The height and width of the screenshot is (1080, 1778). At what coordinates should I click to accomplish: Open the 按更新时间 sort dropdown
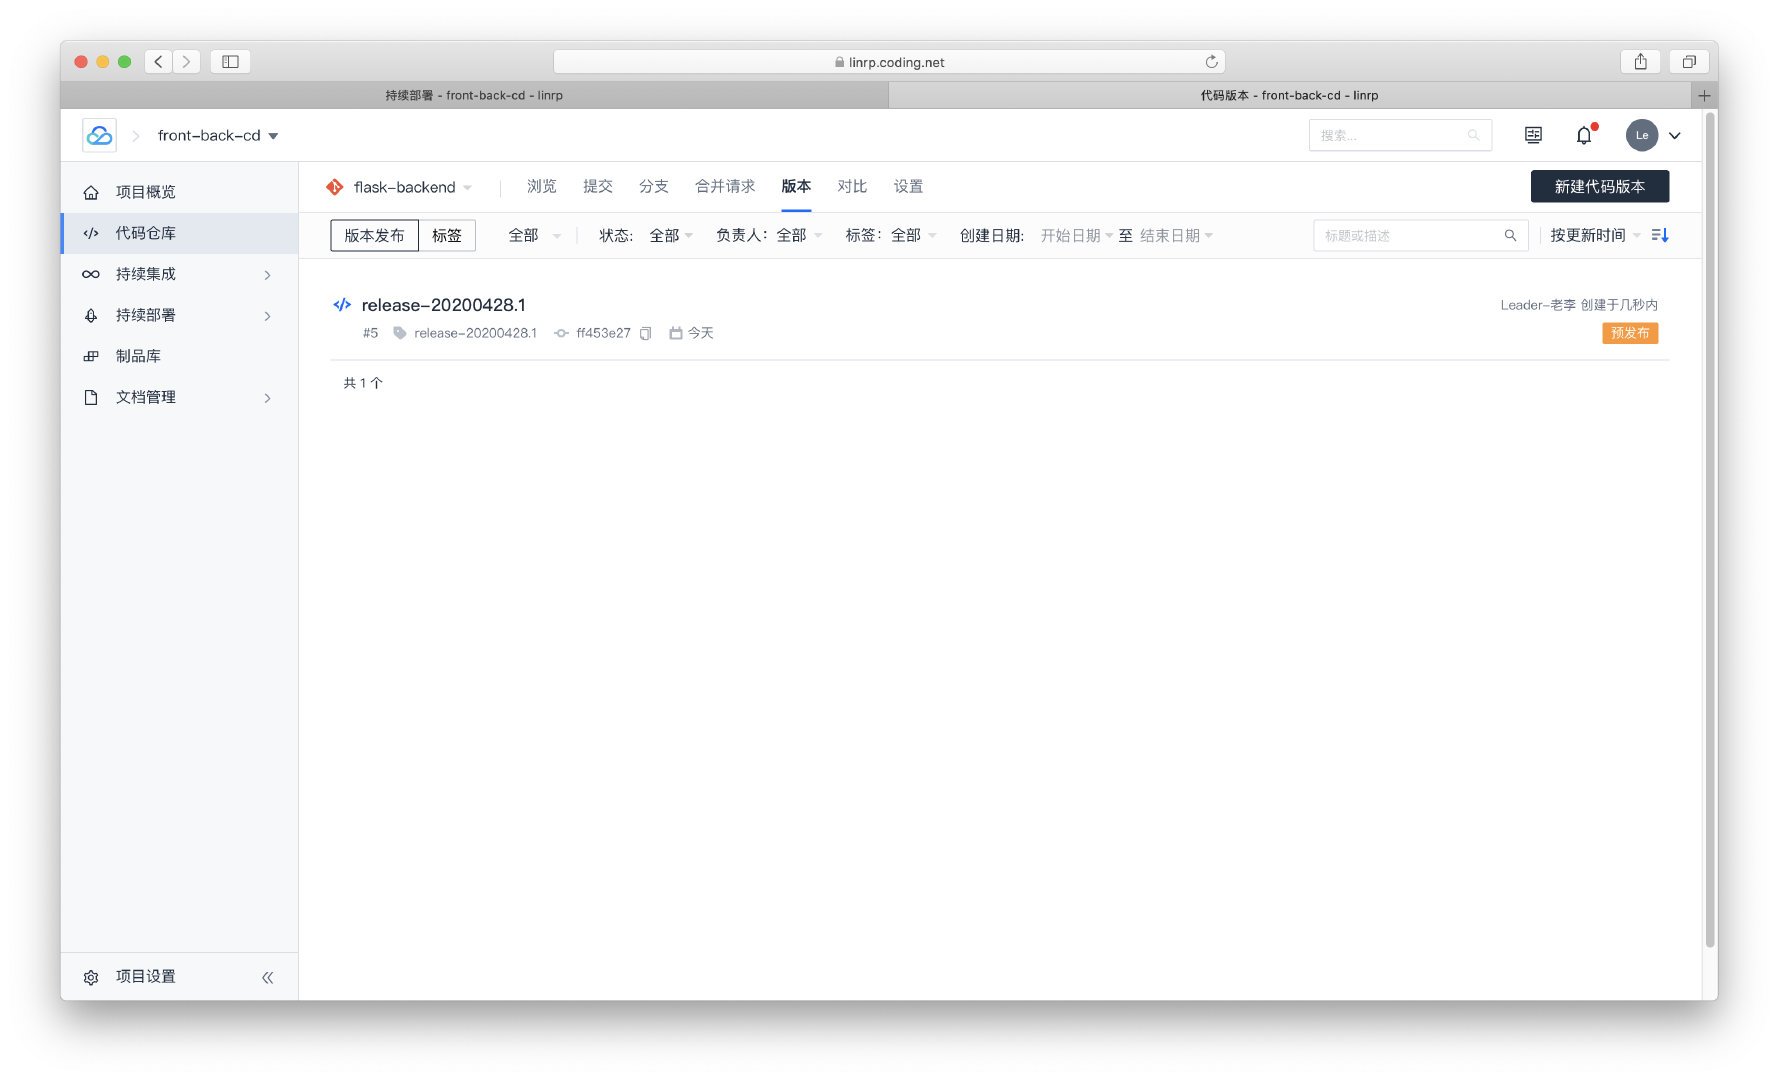tap(1595, 235)
